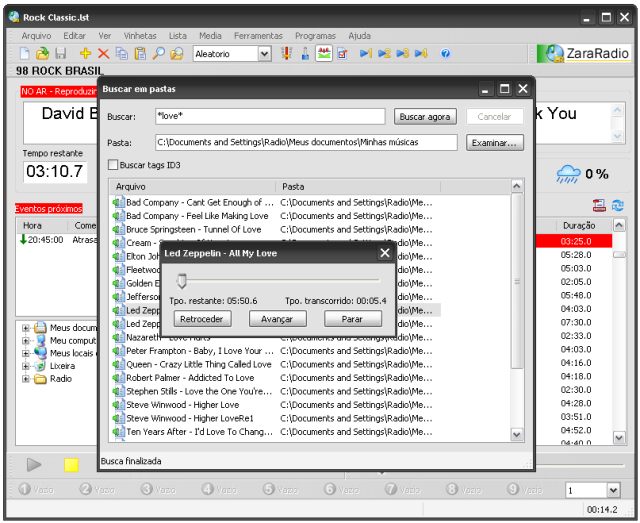Click the main Play button
Image resolution: width=640 pixels, height=523 pixels.
pyautogui.click(x=34, y=465)
